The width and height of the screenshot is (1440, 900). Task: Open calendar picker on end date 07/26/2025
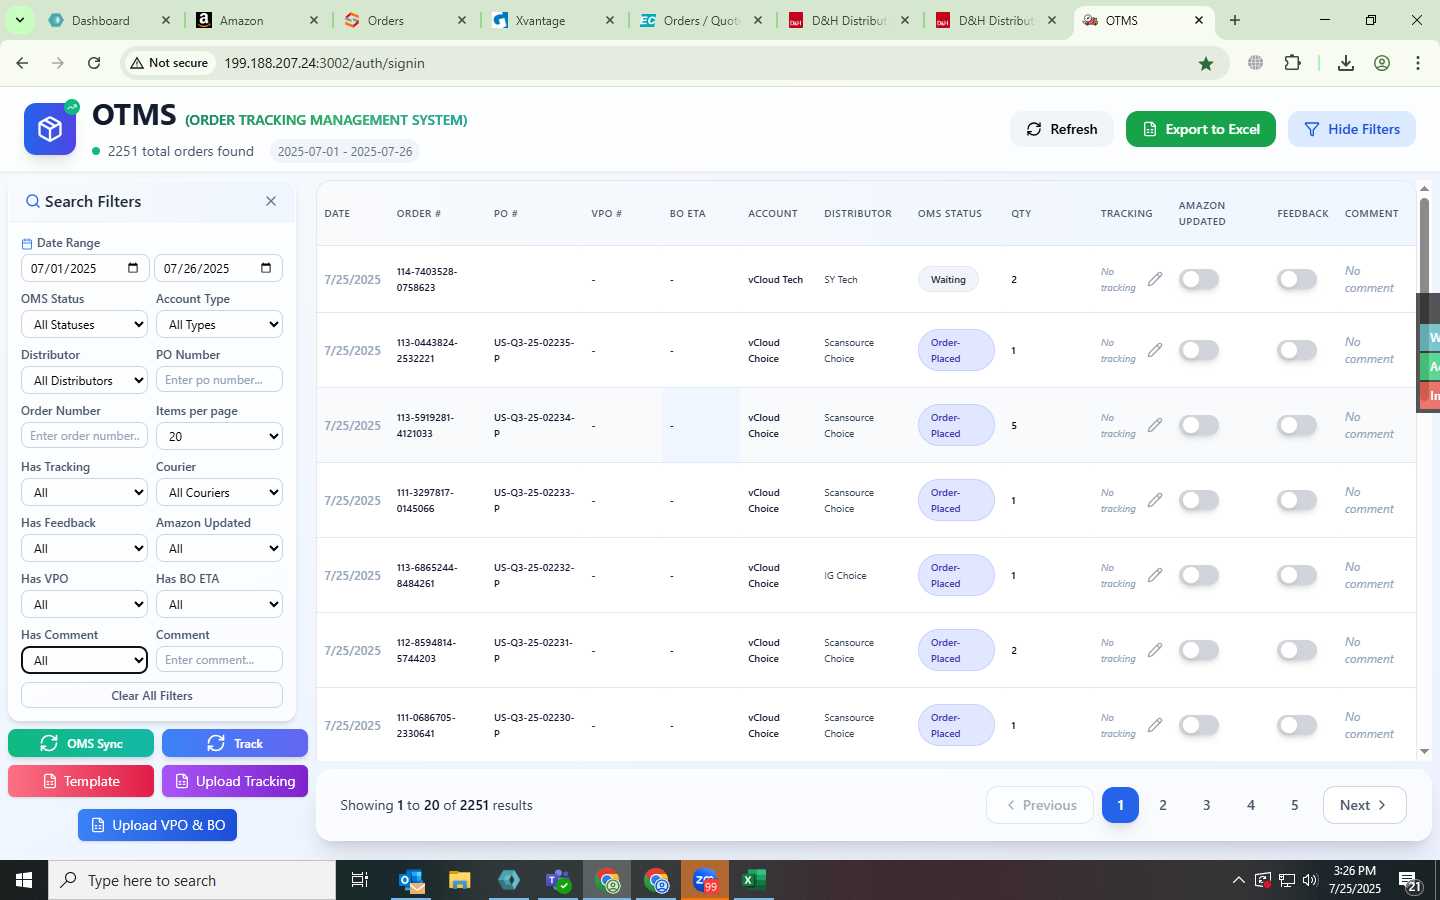click(266, 268)
